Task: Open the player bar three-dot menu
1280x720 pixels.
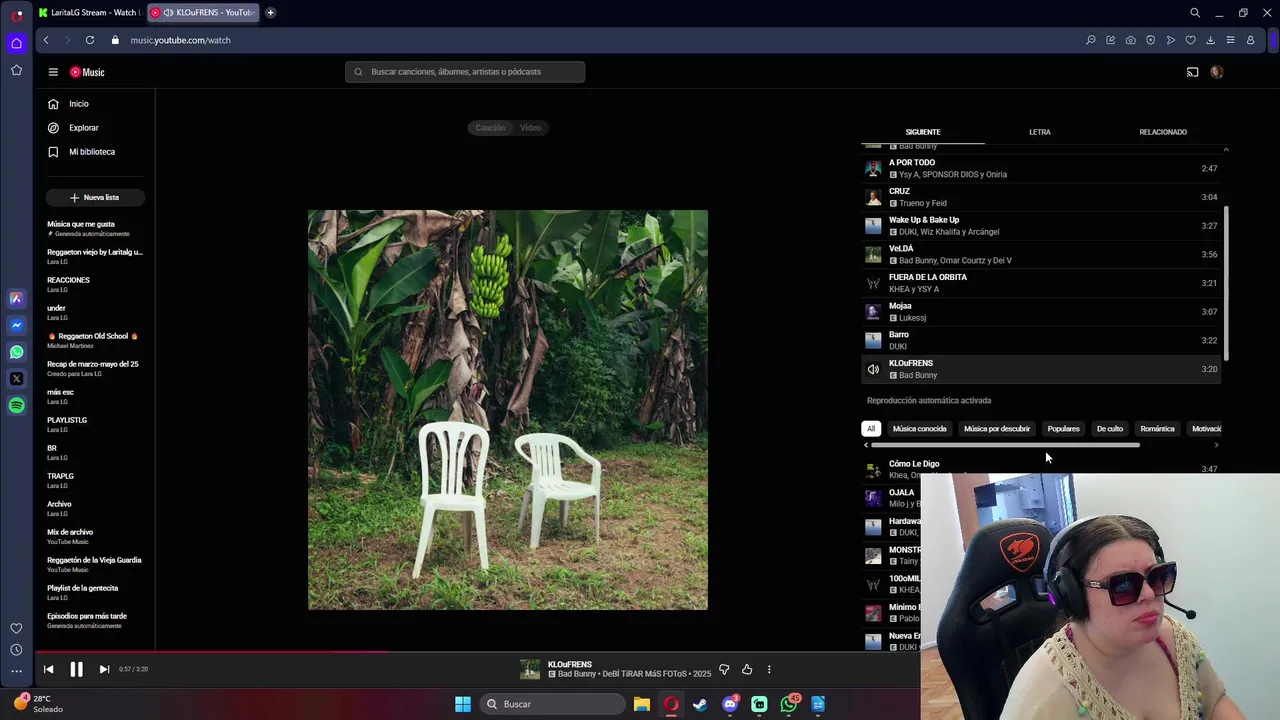Action: (x=769, y=670)
